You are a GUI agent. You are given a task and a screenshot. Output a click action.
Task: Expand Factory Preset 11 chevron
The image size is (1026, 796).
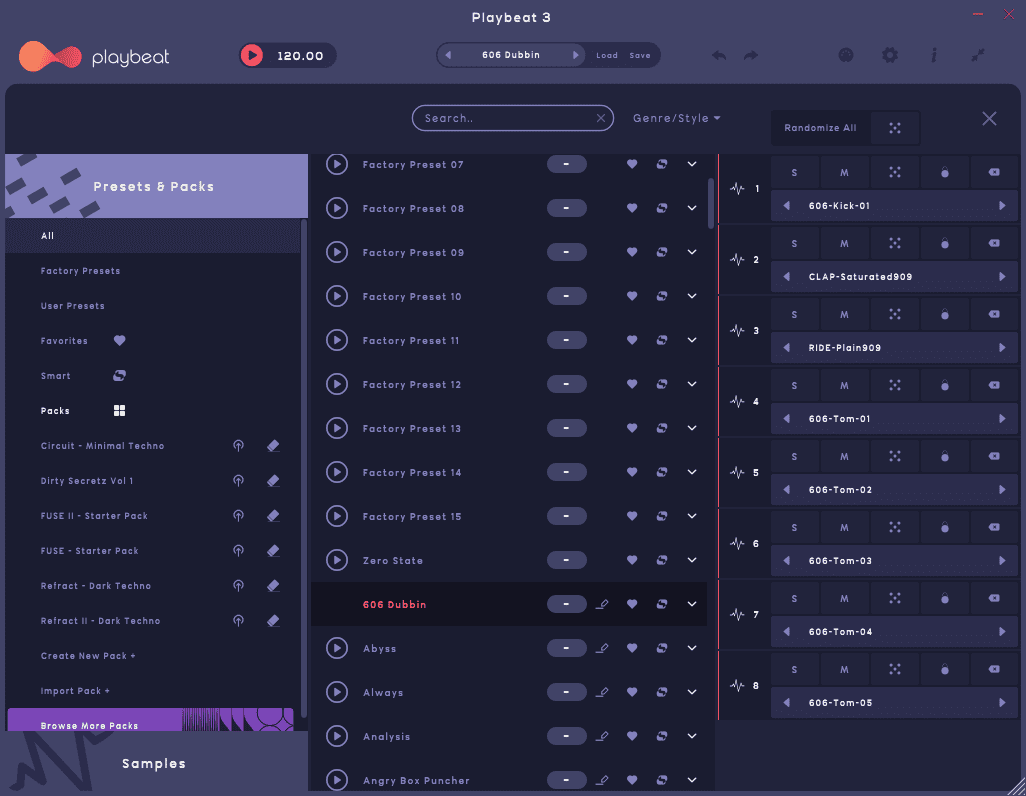click(692, 340)
